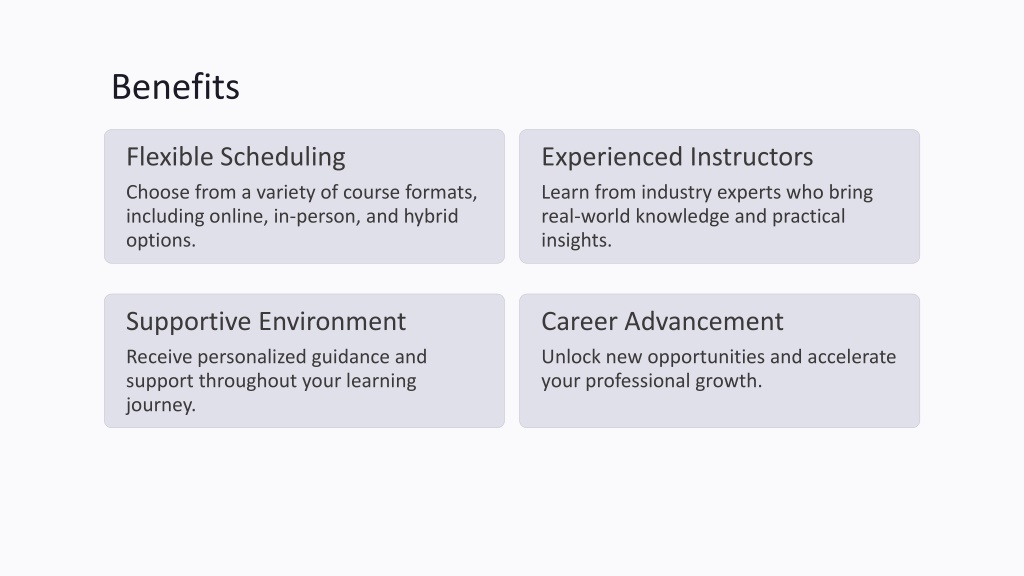
Task: Select the Benefits slide title
Action: [176, 87]
